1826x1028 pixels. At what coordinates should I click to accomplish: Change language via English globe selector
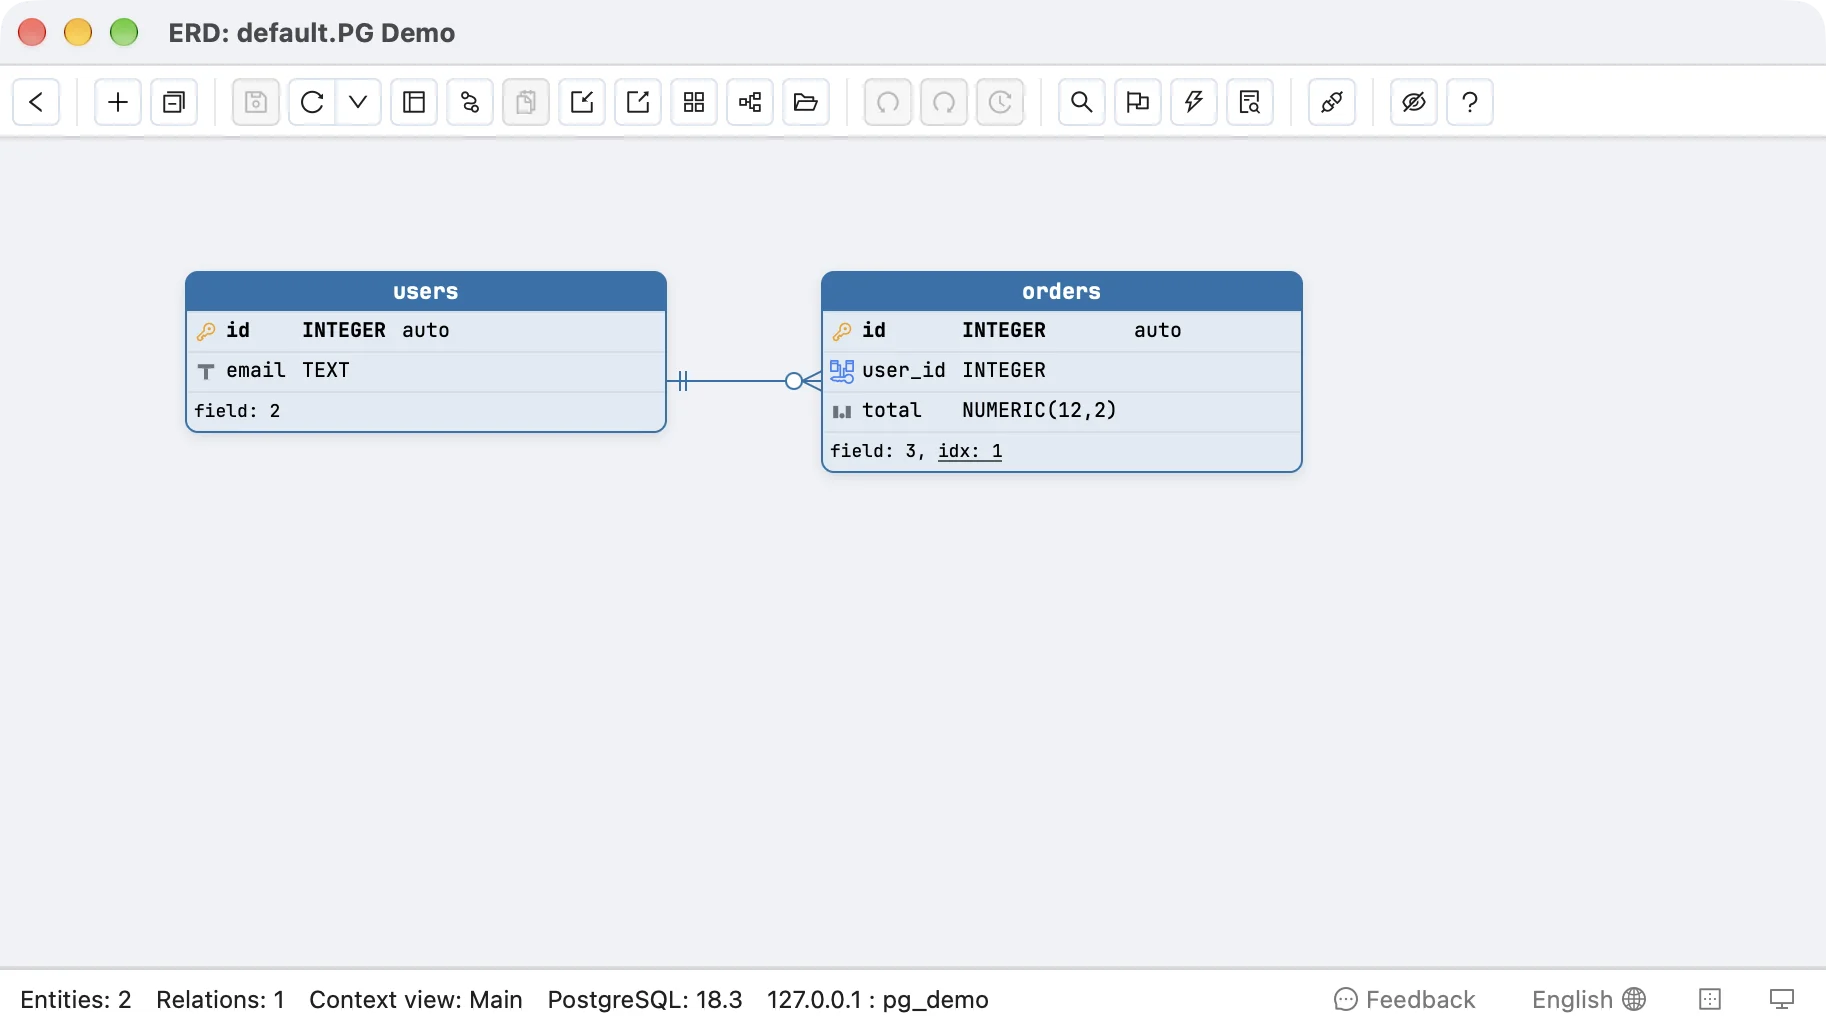[x=1589, y=1000]
